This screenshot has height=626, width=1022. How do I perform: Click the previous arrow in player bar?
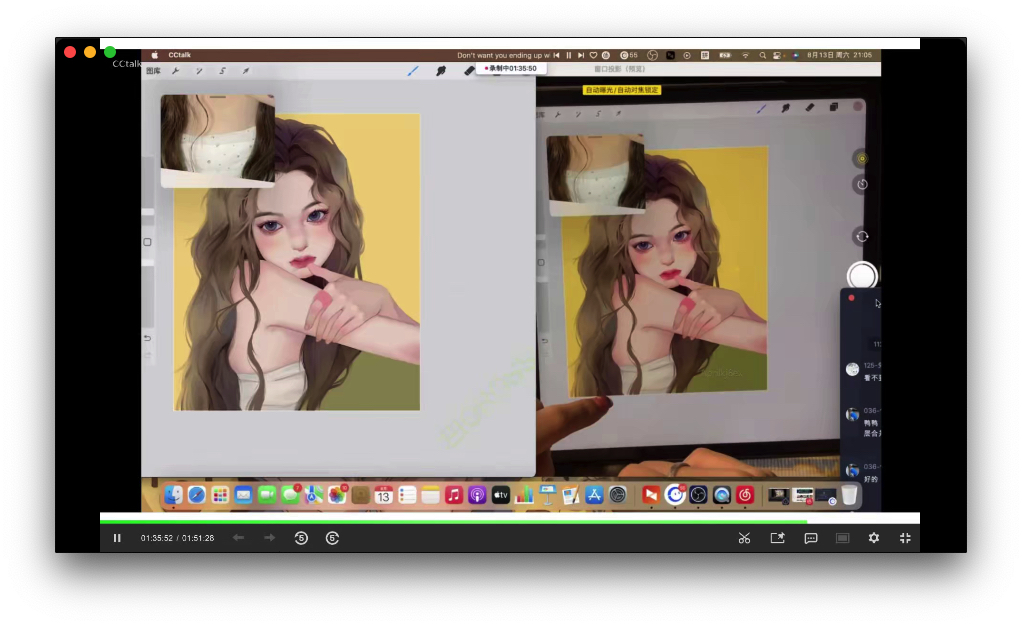pos(239,538)
